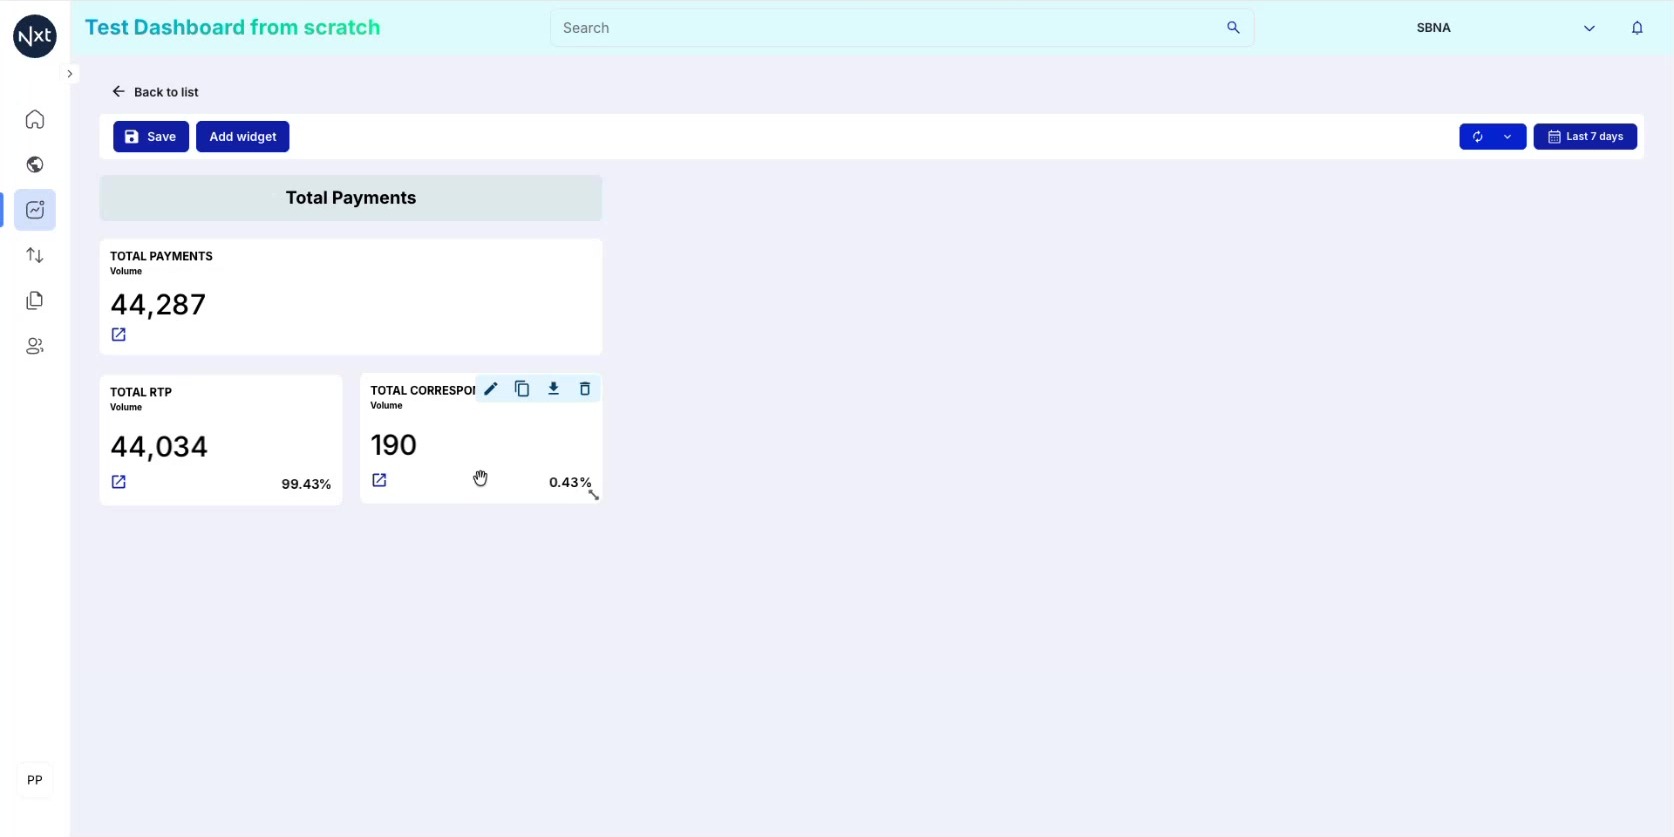Viewport: 1674px width, 837px height.
Task: Open the documents copy sidebar icon
Action: tap(35, 301)
